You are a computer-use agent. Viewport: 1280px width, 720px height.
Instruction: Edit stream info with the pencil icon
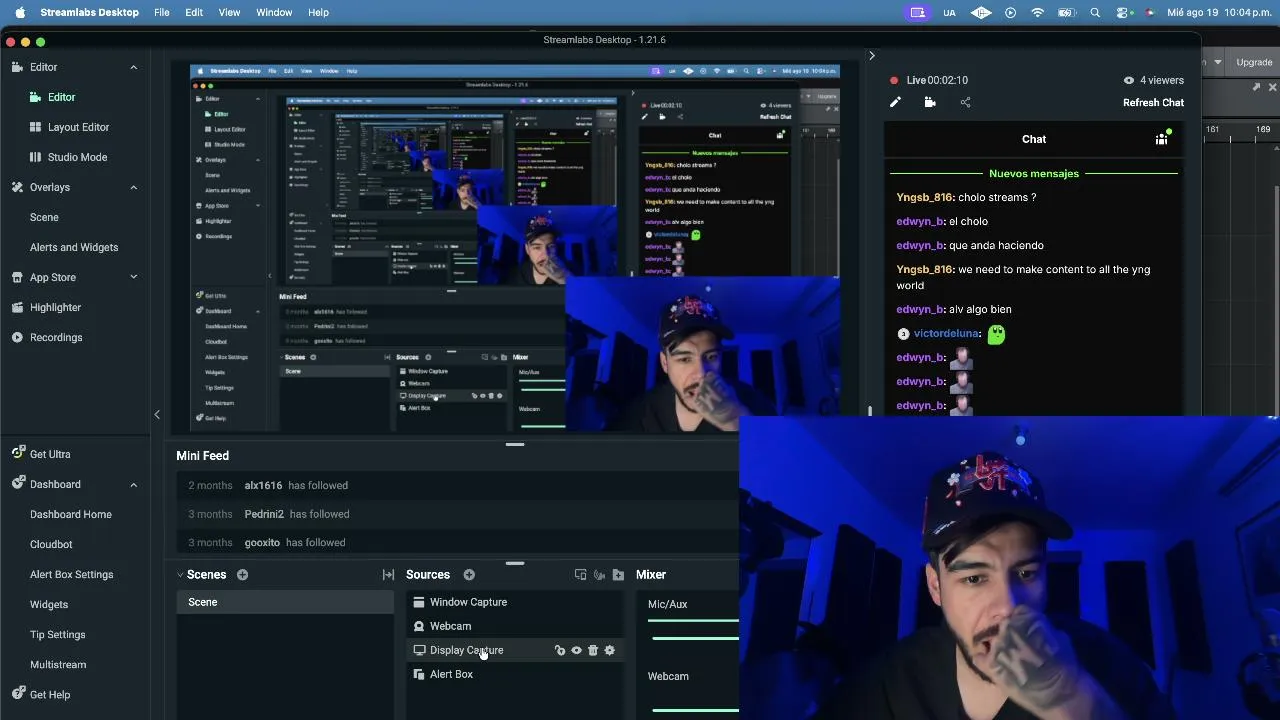click(895, 102)
